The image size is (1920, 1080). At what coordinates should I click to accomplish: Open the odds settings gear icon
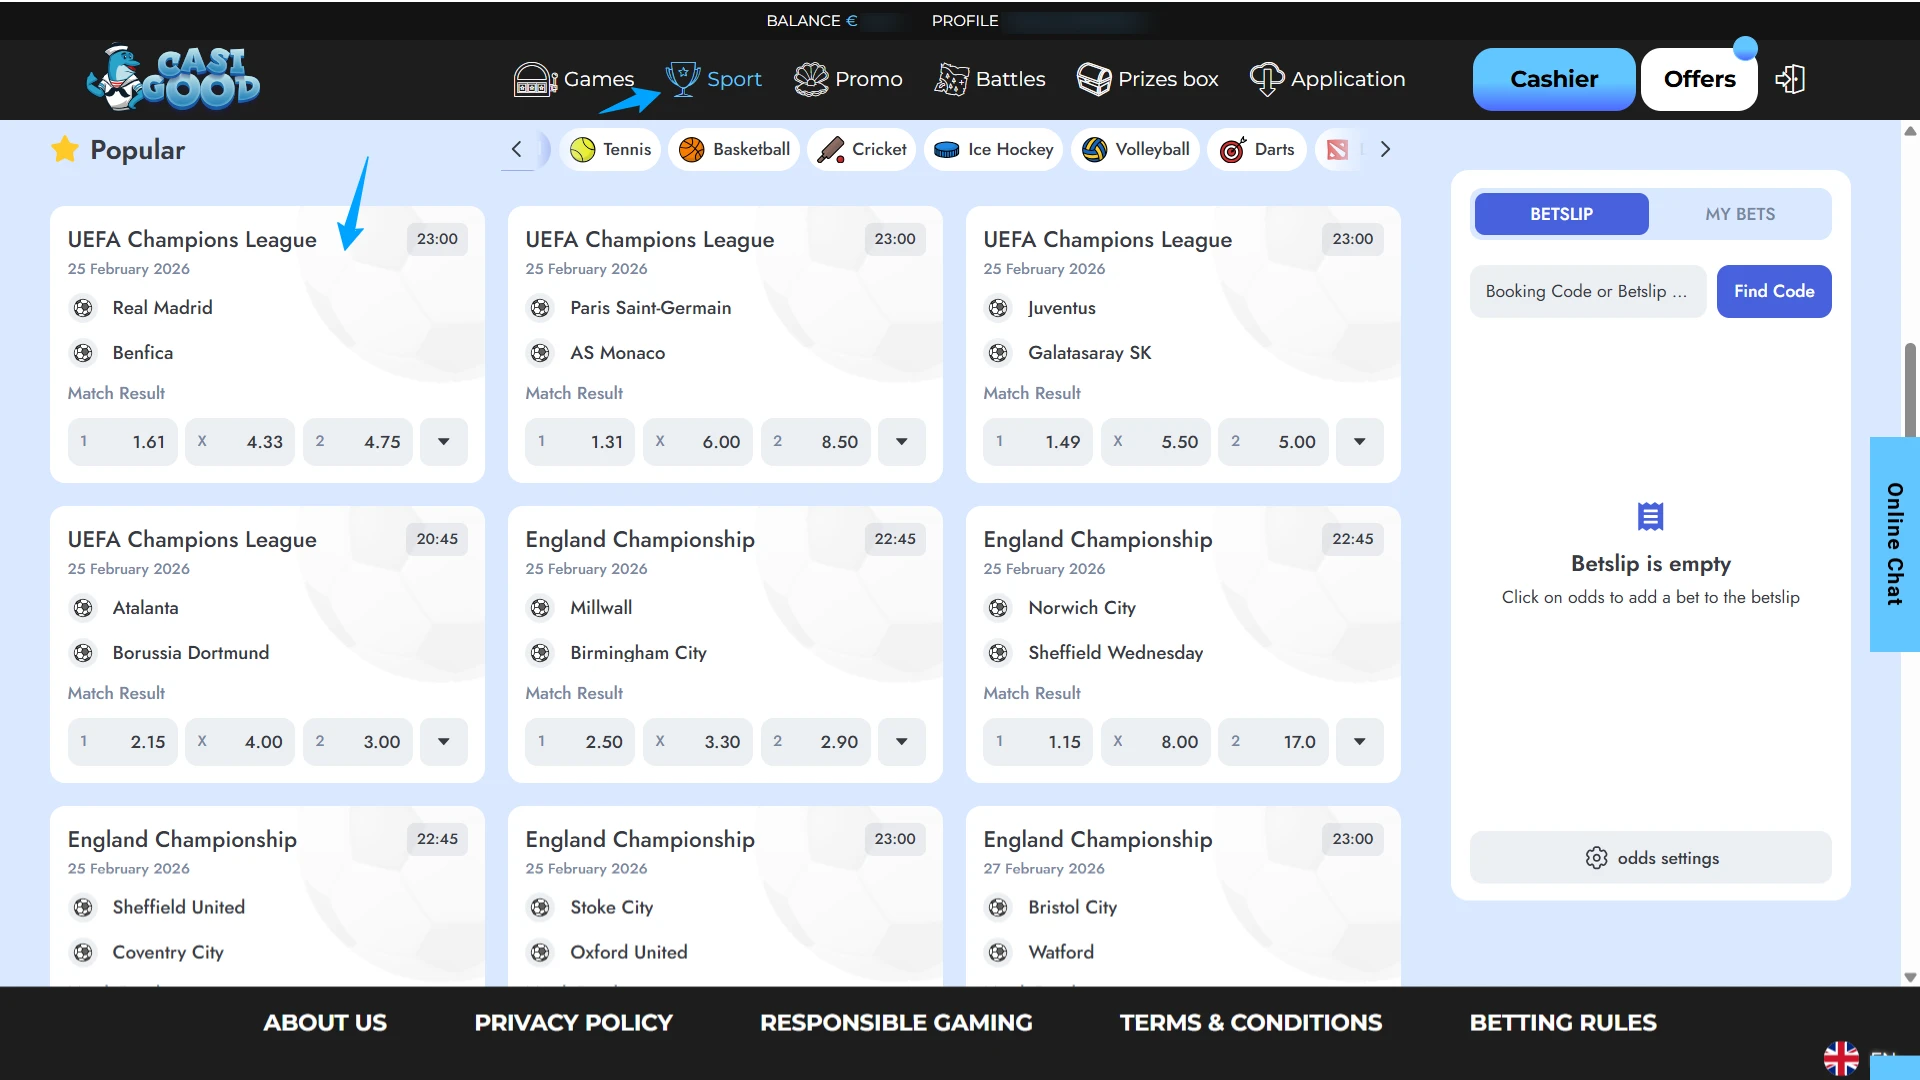pyautogui.click(x=1596, y=857)
